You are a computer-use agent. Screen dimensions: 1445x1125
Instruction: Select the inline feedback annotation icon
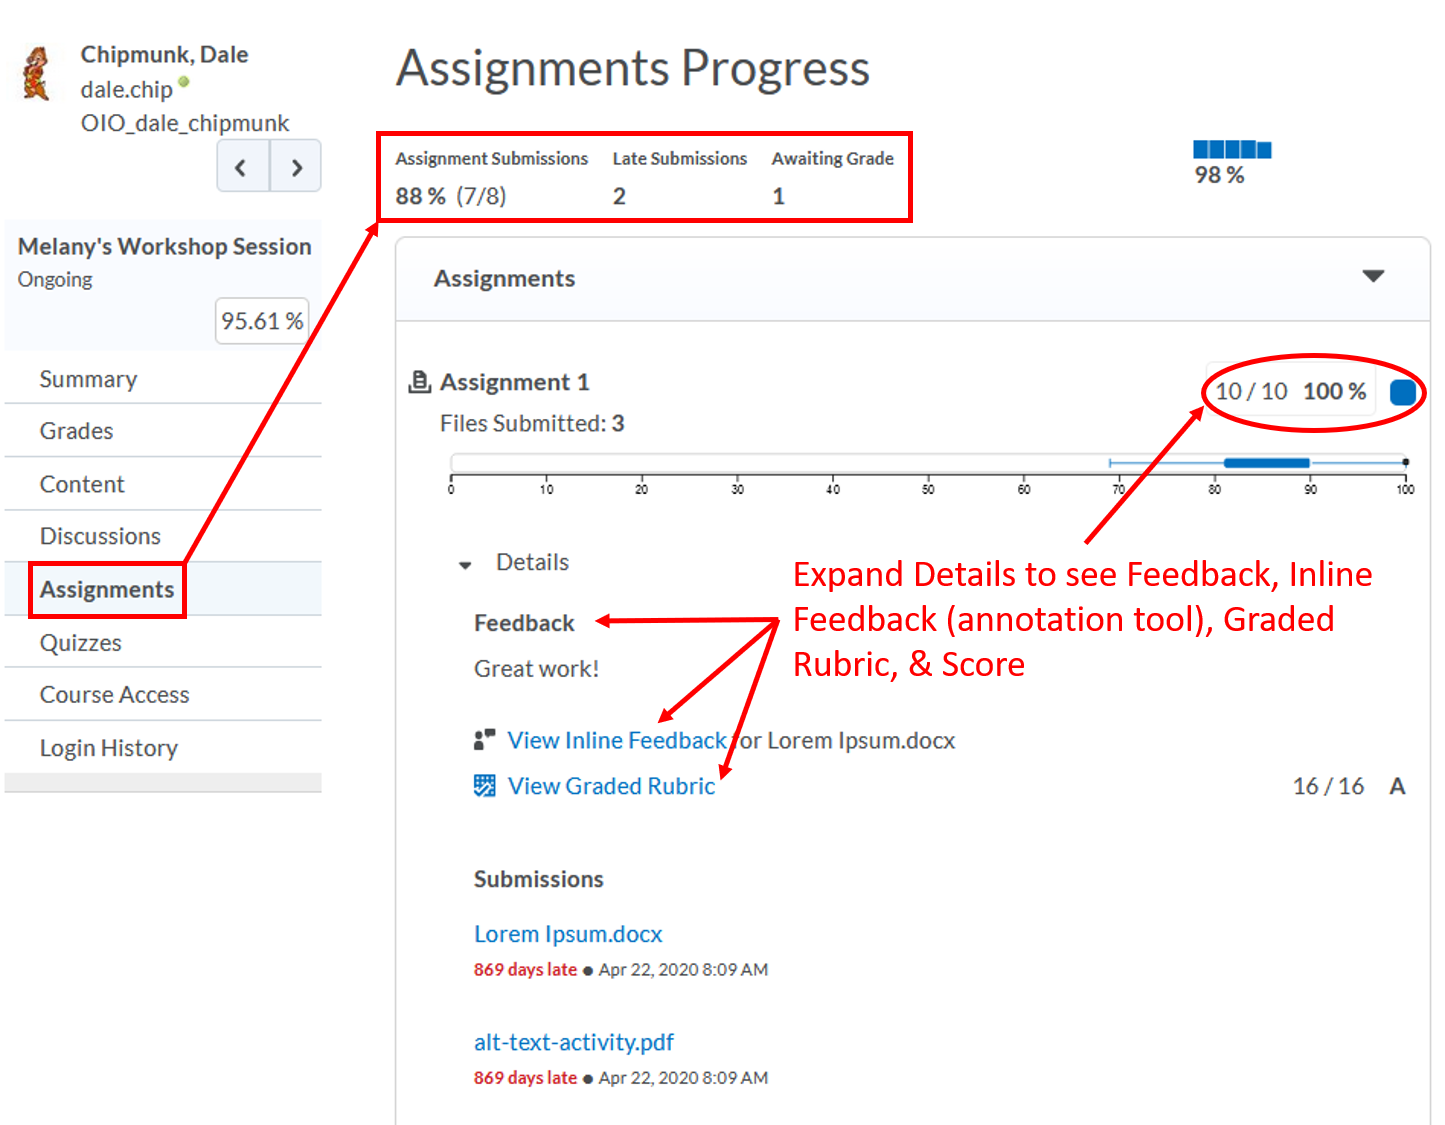click(484, 740)
